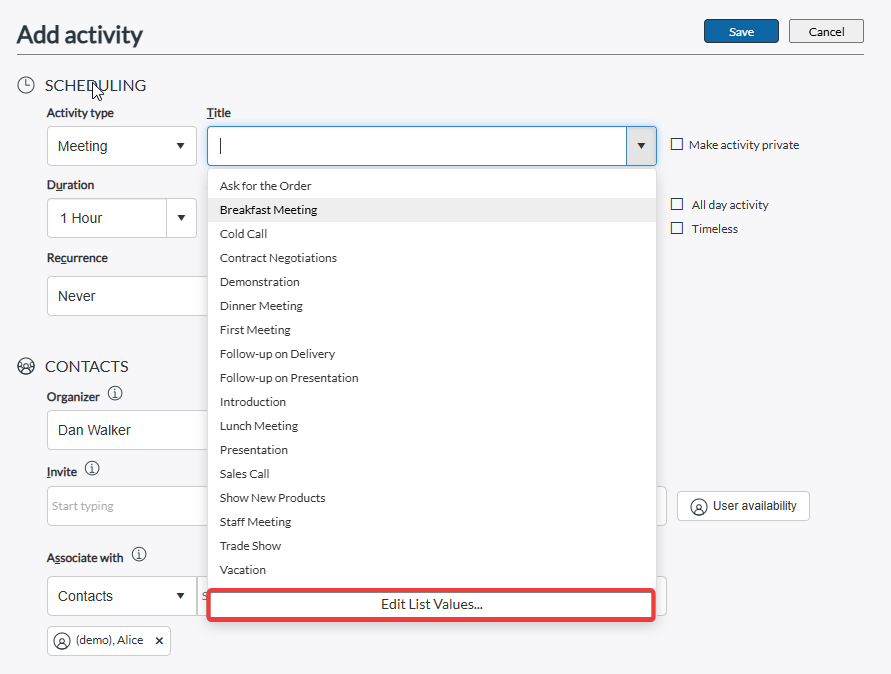Screen dimensions: 891x674
Task: Open the Associate with Contacts dropdown
Action: [122, 596]
